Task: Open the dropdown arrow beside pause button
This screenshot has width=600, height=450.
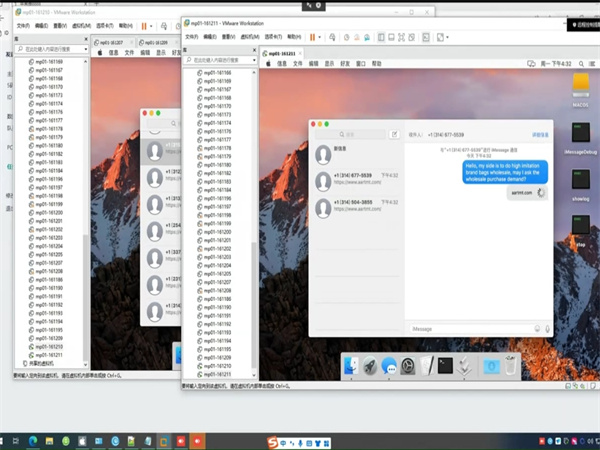Action: point(321,36)
